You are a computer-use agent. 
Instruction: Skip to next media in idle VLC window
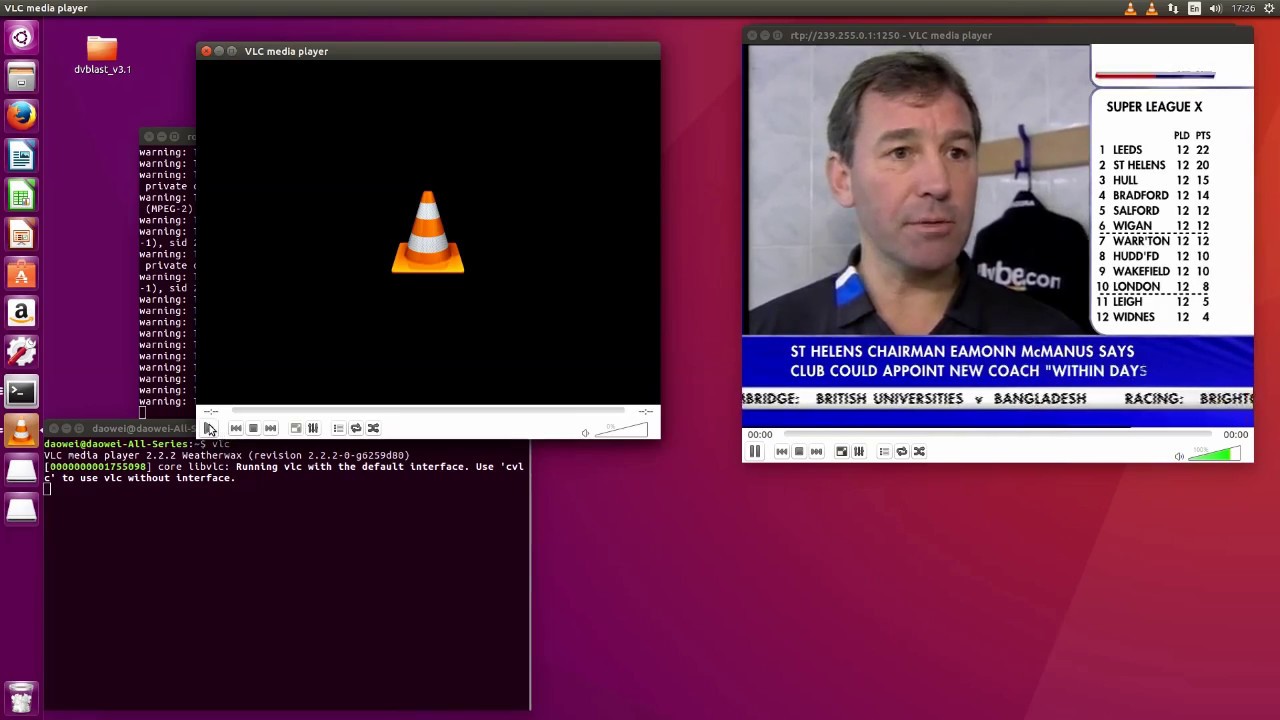coord(270,428)
